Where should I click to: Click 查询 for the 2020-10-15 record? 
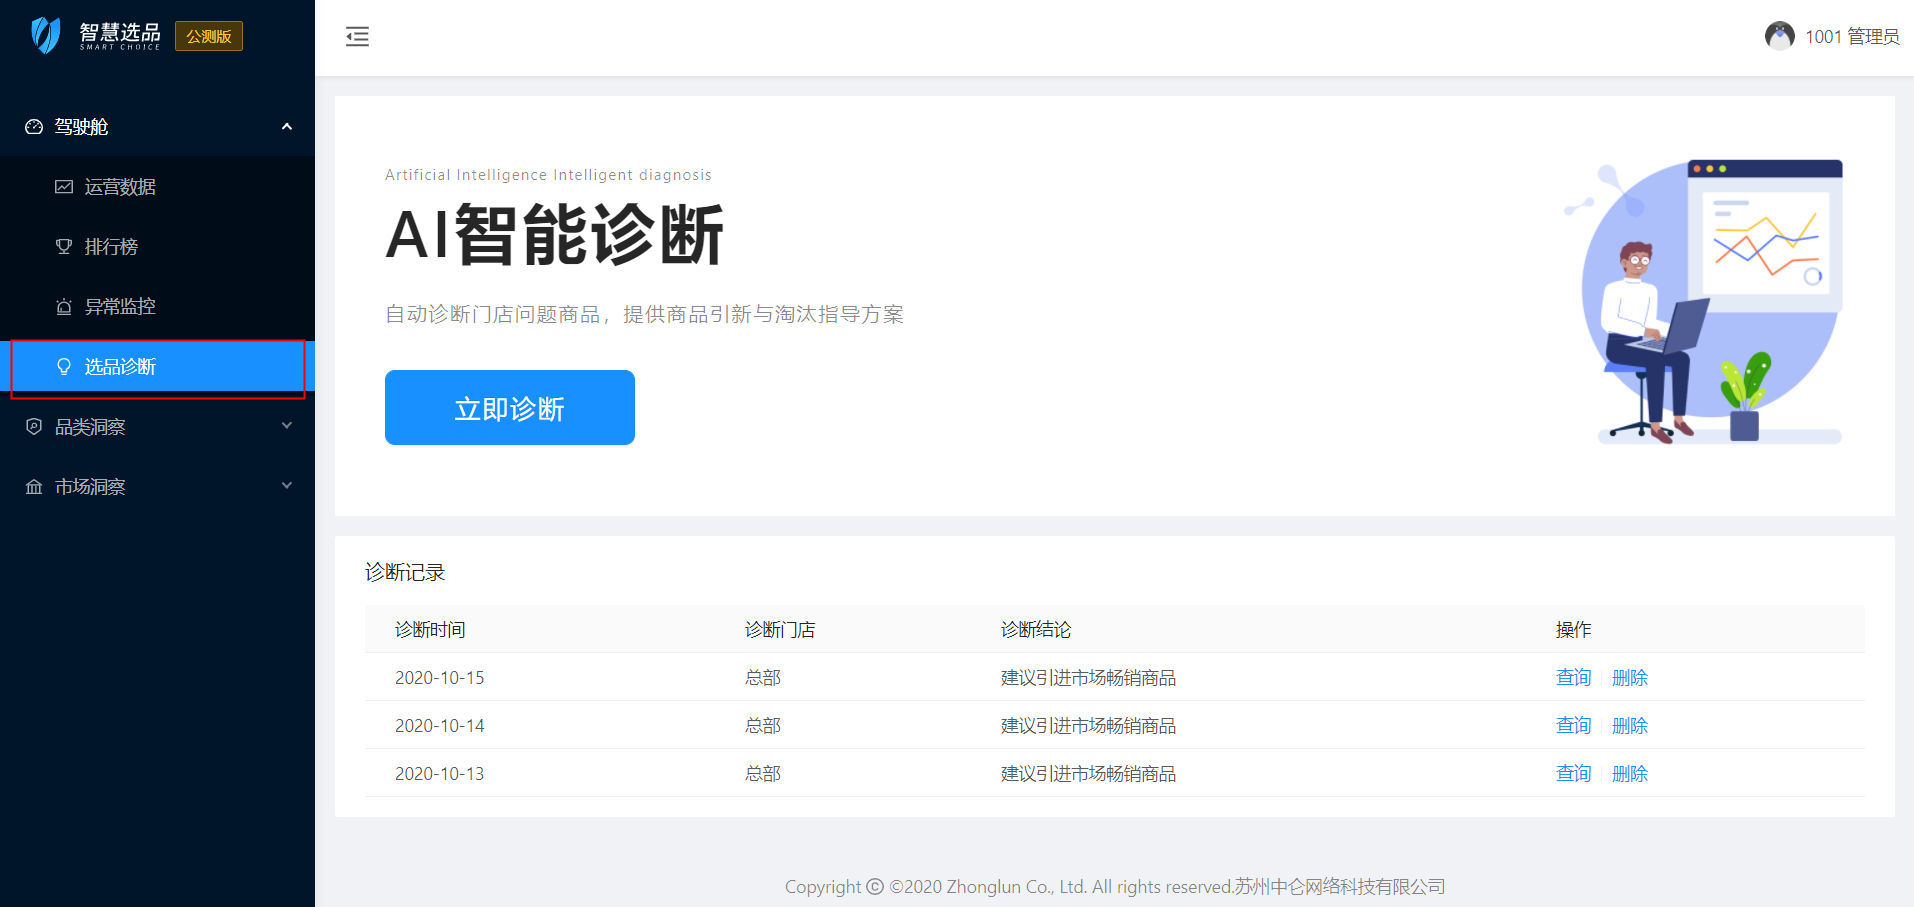click(x=1573, y=678)
